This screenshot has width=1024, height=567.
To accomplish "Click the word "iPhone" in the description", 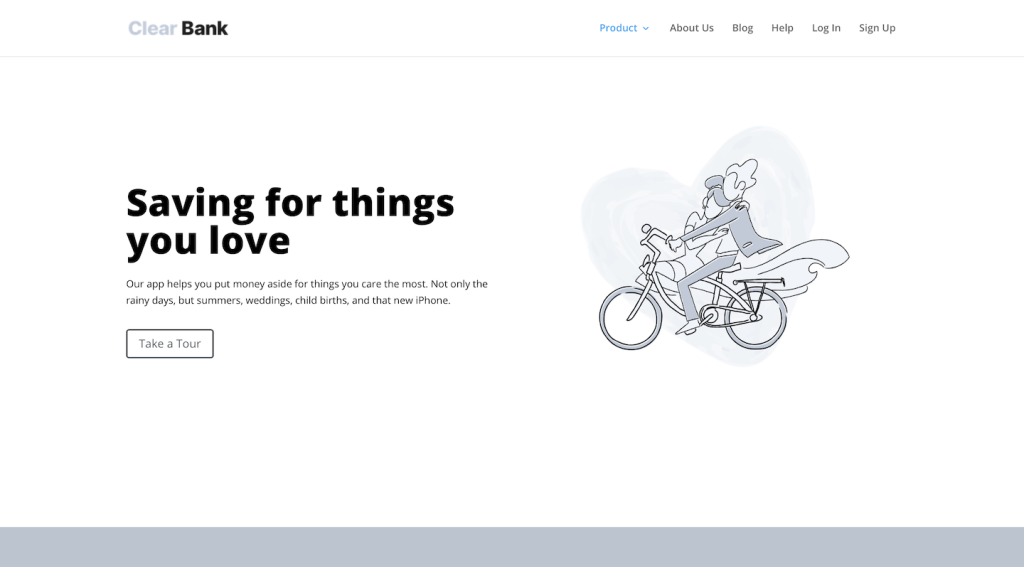I will (432, 300).
